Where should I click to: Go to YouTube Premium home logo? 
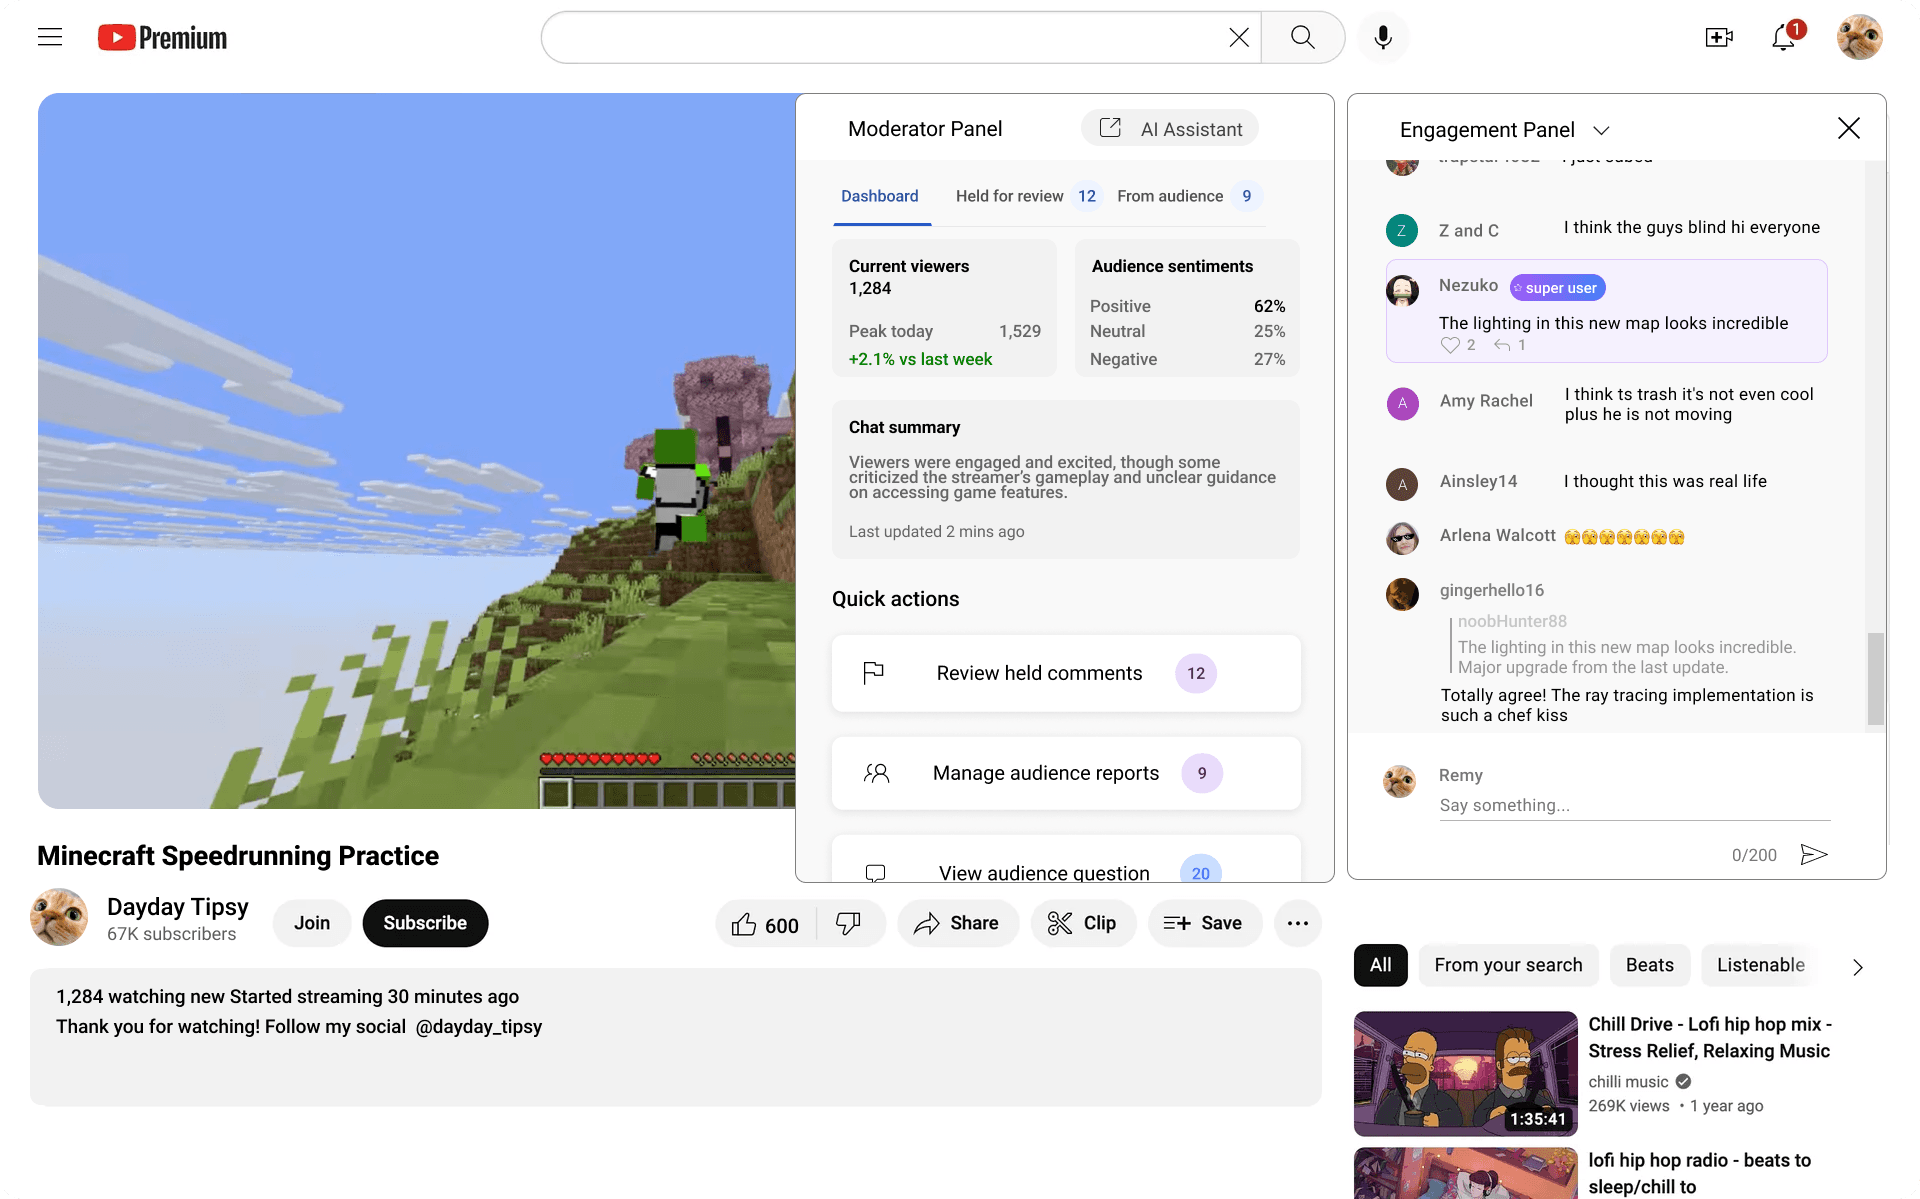tap(162, 38)
